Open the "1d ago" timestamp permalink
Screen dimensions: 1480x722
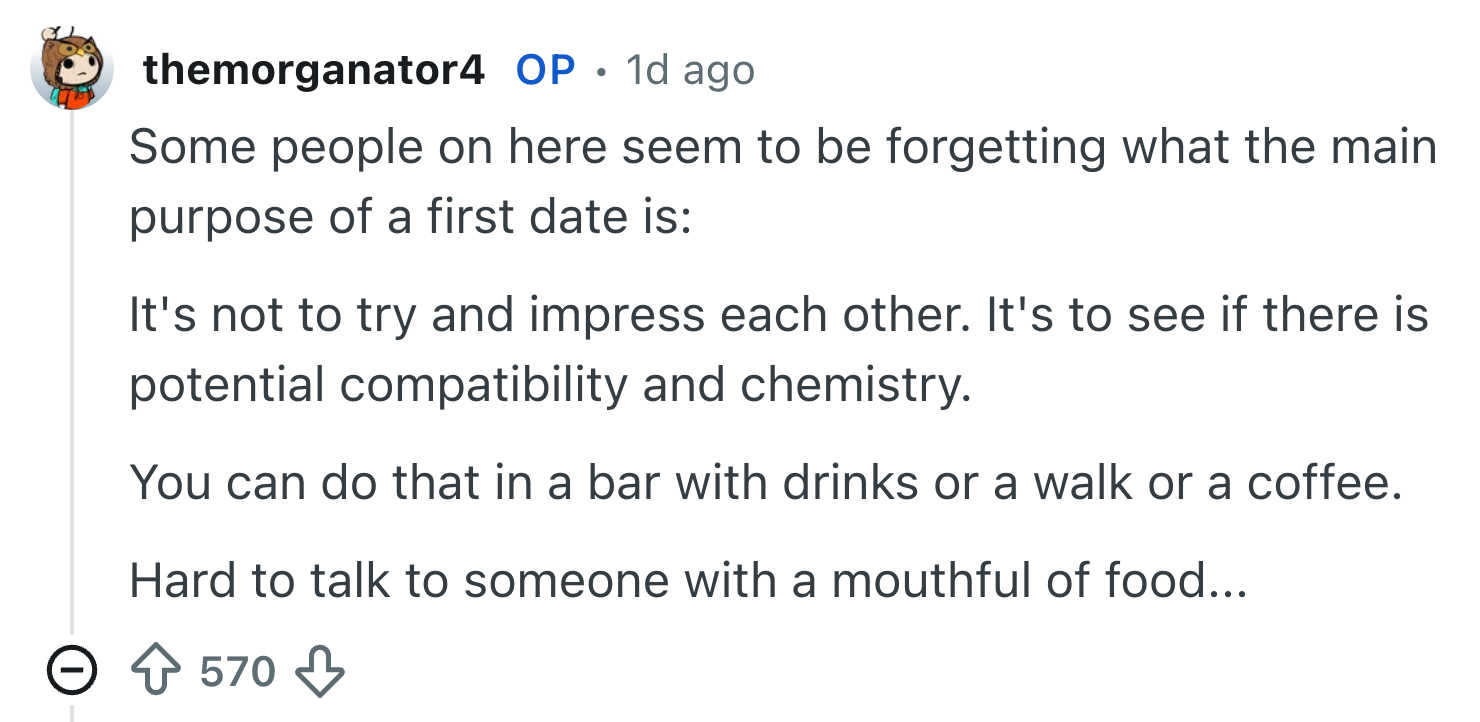point(690,70)
